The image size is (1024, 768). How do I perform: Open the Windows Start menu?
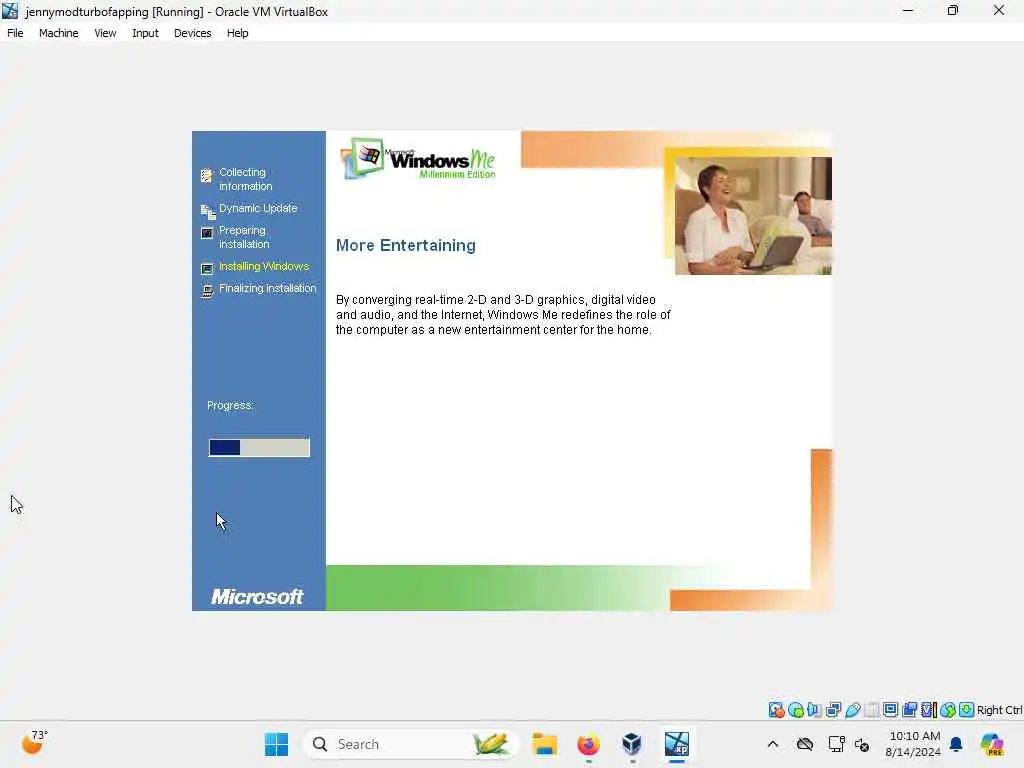276,744
